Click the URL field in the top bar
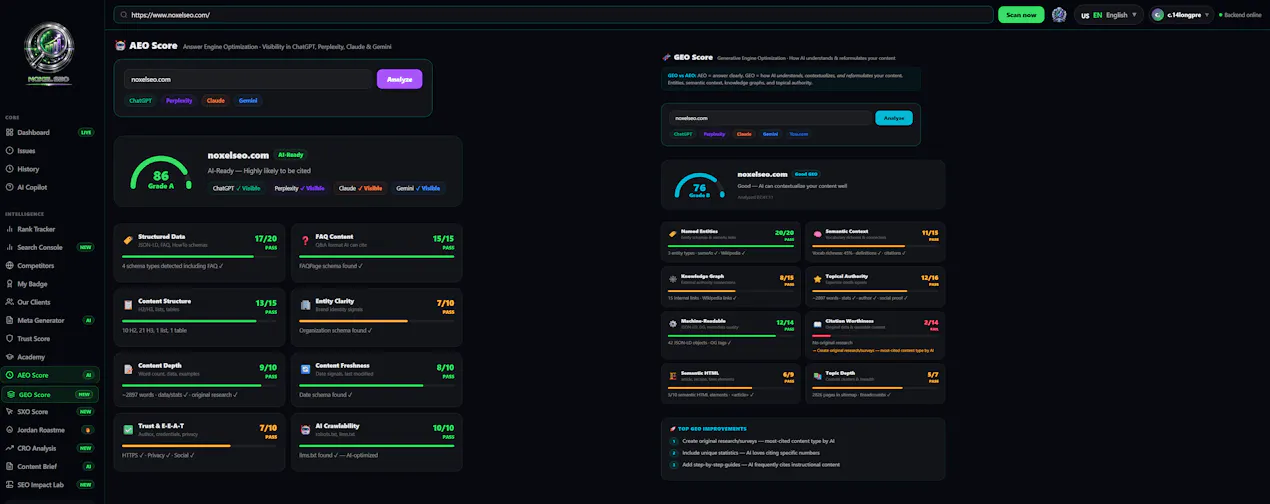 553,15
